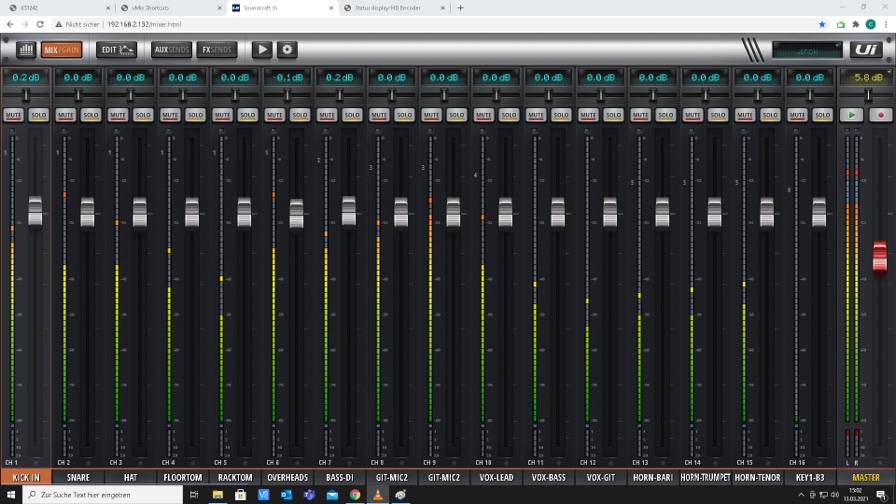Open Microsoft Teams from the taskbar
This screenshot has width=896, height=504.
coord(309,494)
